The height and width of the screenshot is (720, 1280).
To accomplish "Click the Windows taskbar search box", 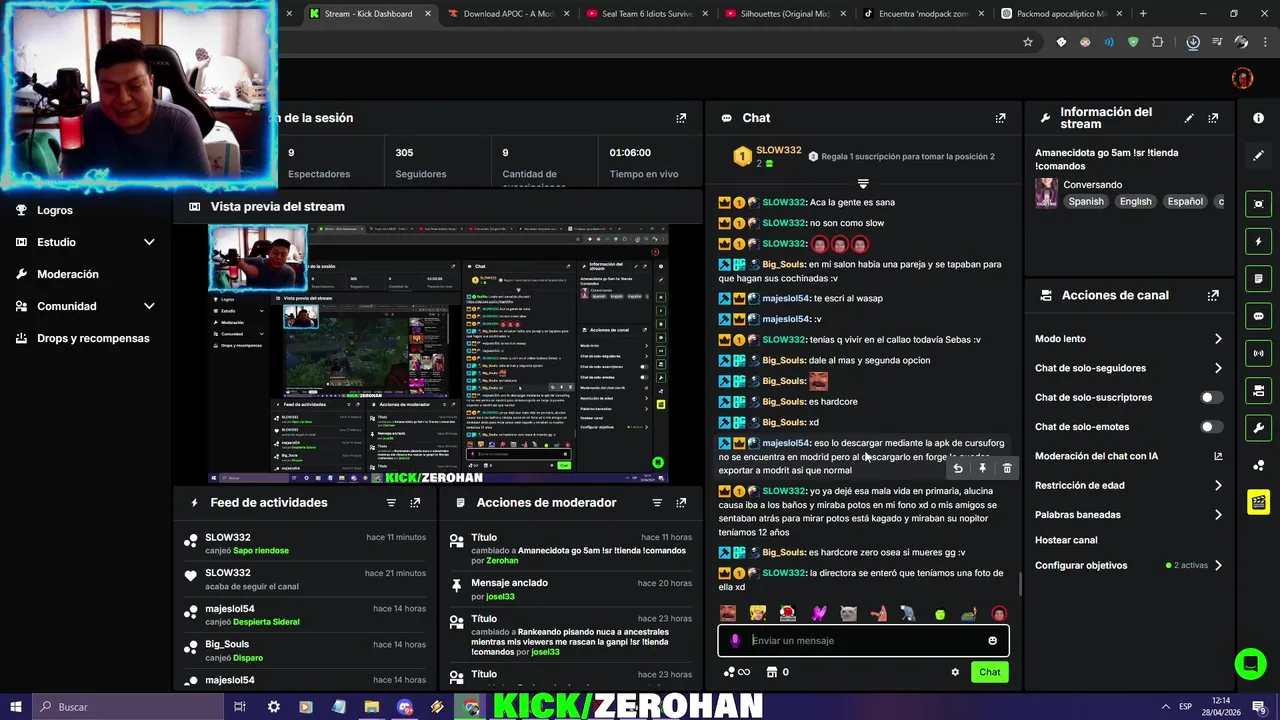I will point(130,707).
